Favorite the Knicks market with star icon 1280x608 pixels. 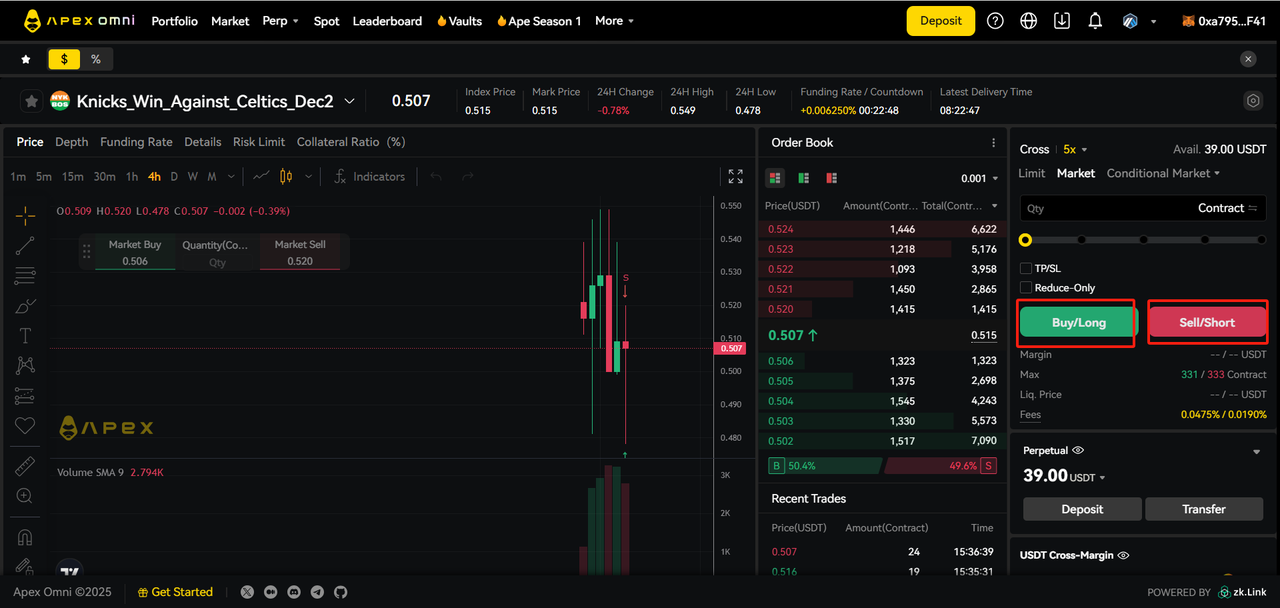coord(31,101)
